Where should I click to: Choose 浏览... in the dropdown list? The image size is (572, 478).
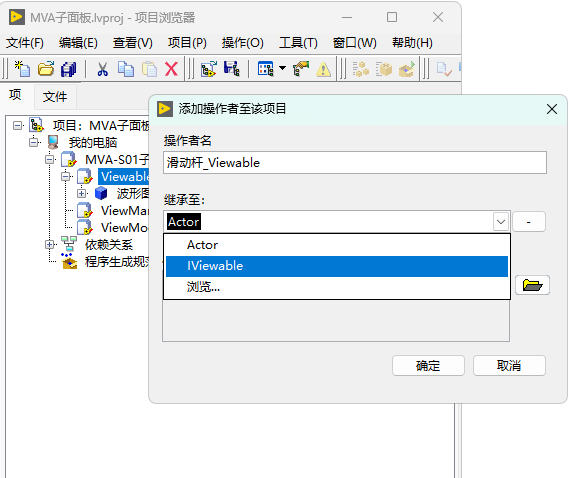[x=337, y=287]
